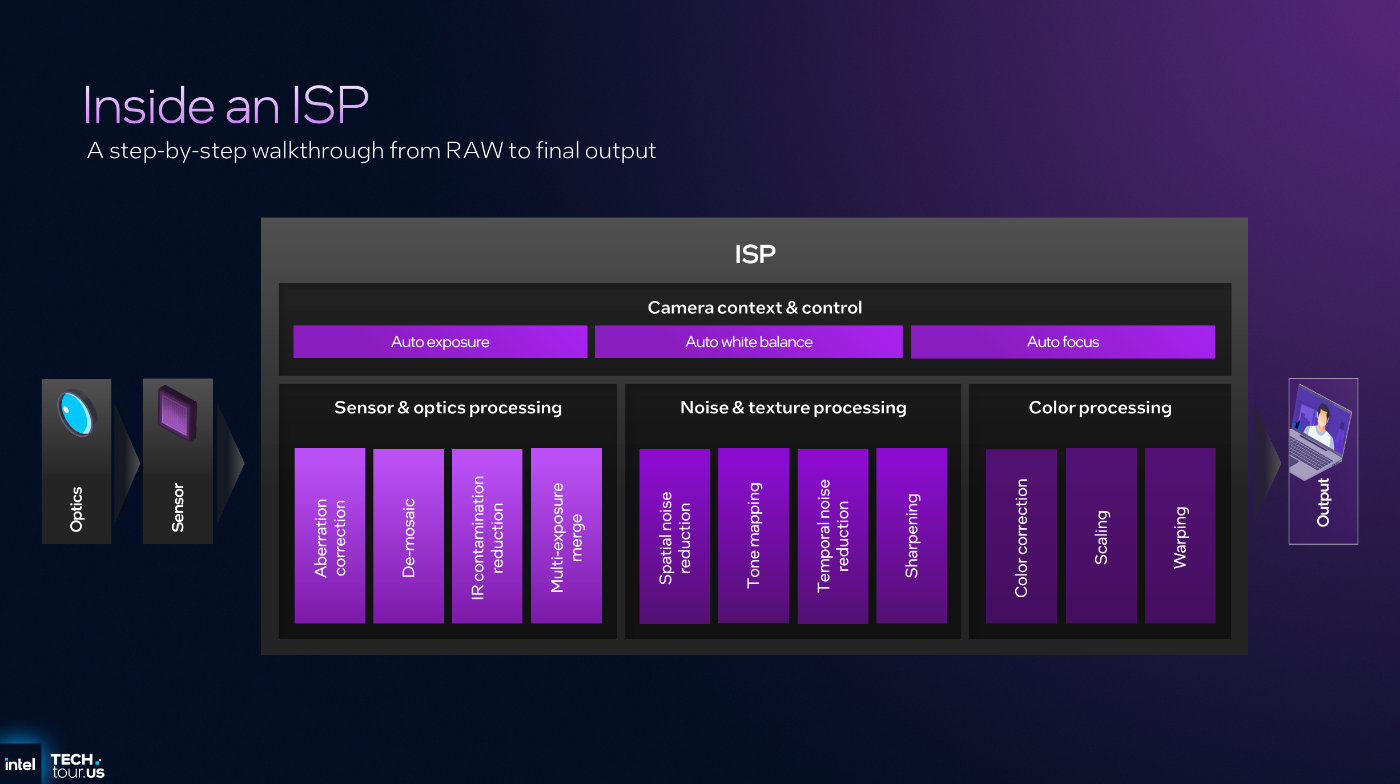Viewport: 1400px width, 784px height.
Task: Click the Temporal noise reduction block
Action: 833,536
